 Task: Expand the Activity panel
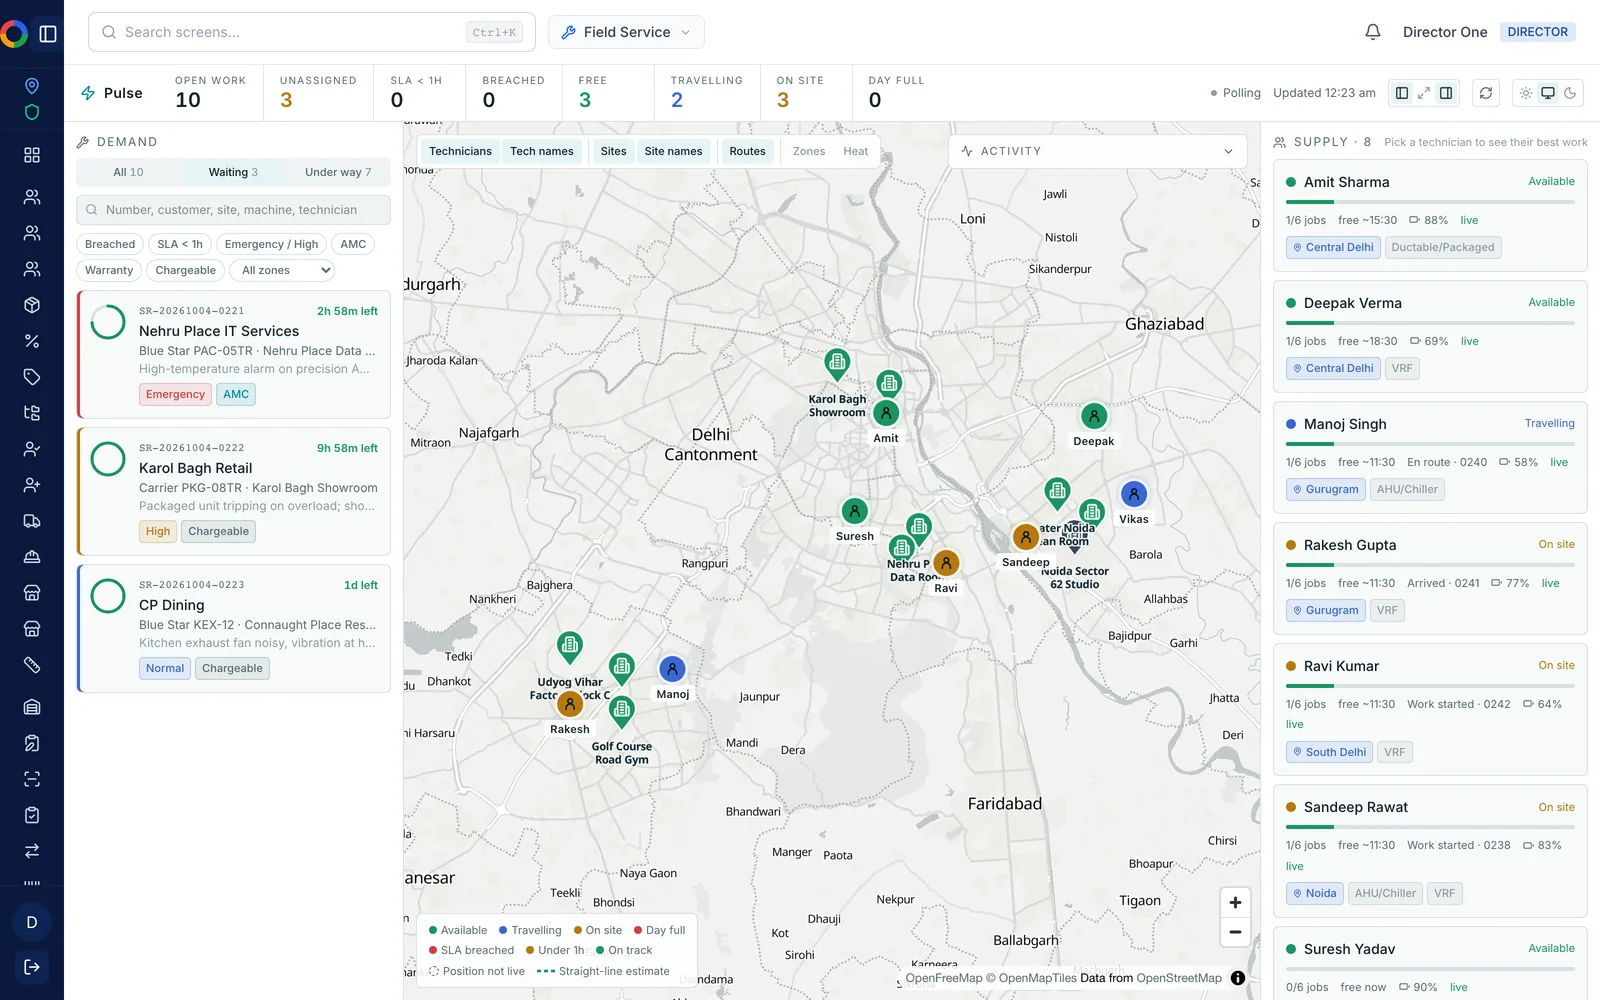(1097, 151)
